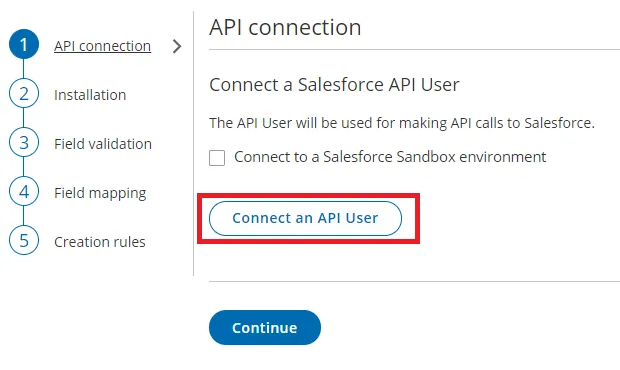Viewport: 620px width, 370px height.
Task: Click the chevron arrow beside API connection
Action: tap(177, 46)
